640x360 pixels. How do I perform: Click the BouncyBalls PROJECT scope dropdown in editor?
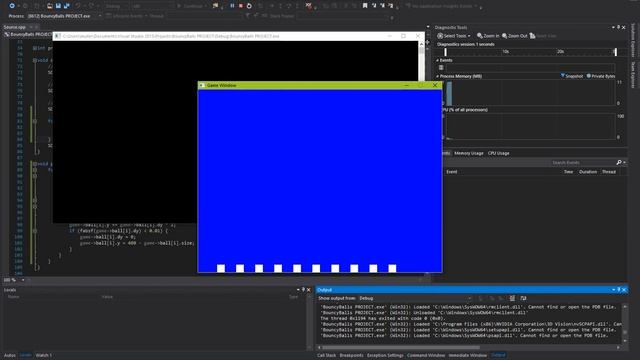[28, 35]
